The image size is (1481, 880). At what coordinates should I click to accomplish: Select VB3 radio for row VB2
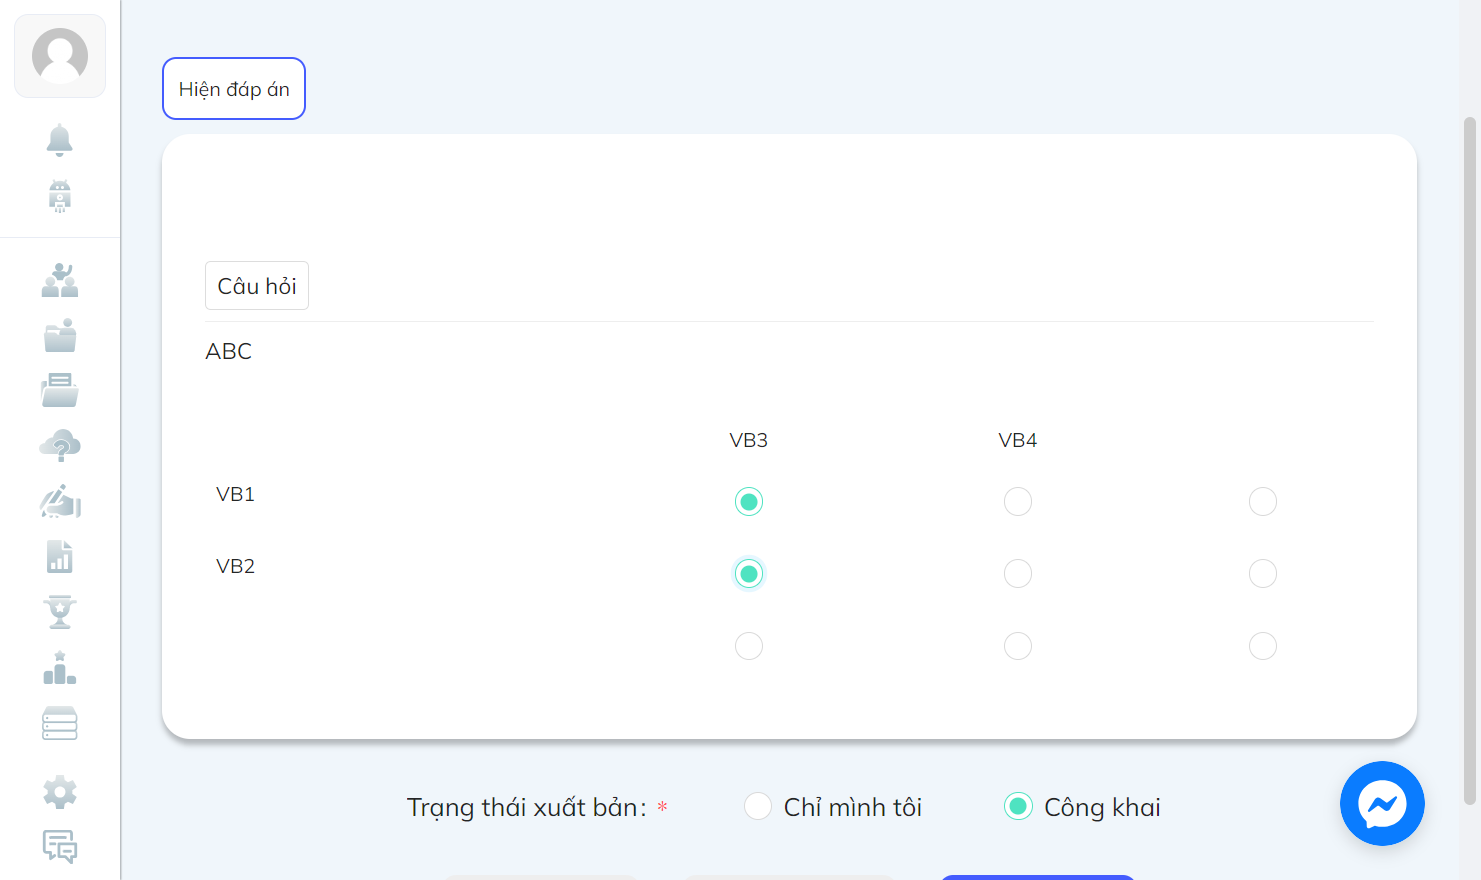point(749,573)
